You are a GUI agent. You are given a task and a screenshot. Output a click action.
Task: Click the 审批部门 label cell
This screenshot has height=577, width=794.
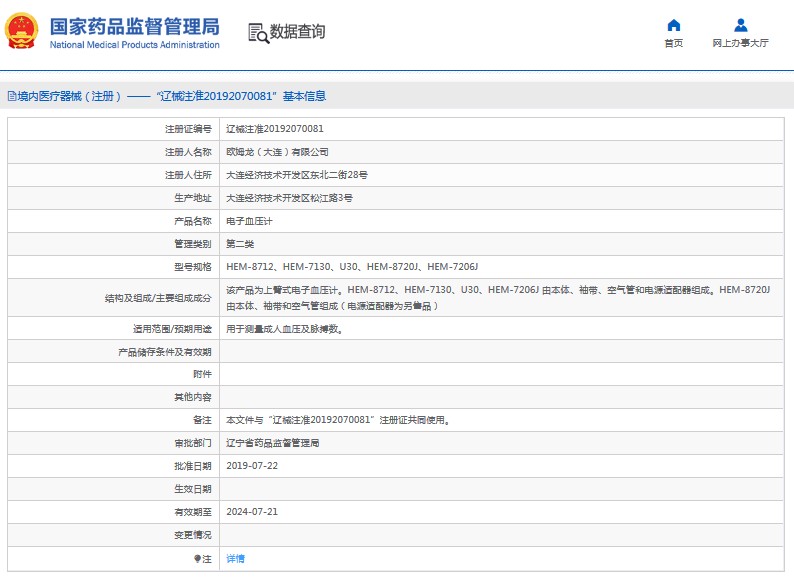point(113,443)
